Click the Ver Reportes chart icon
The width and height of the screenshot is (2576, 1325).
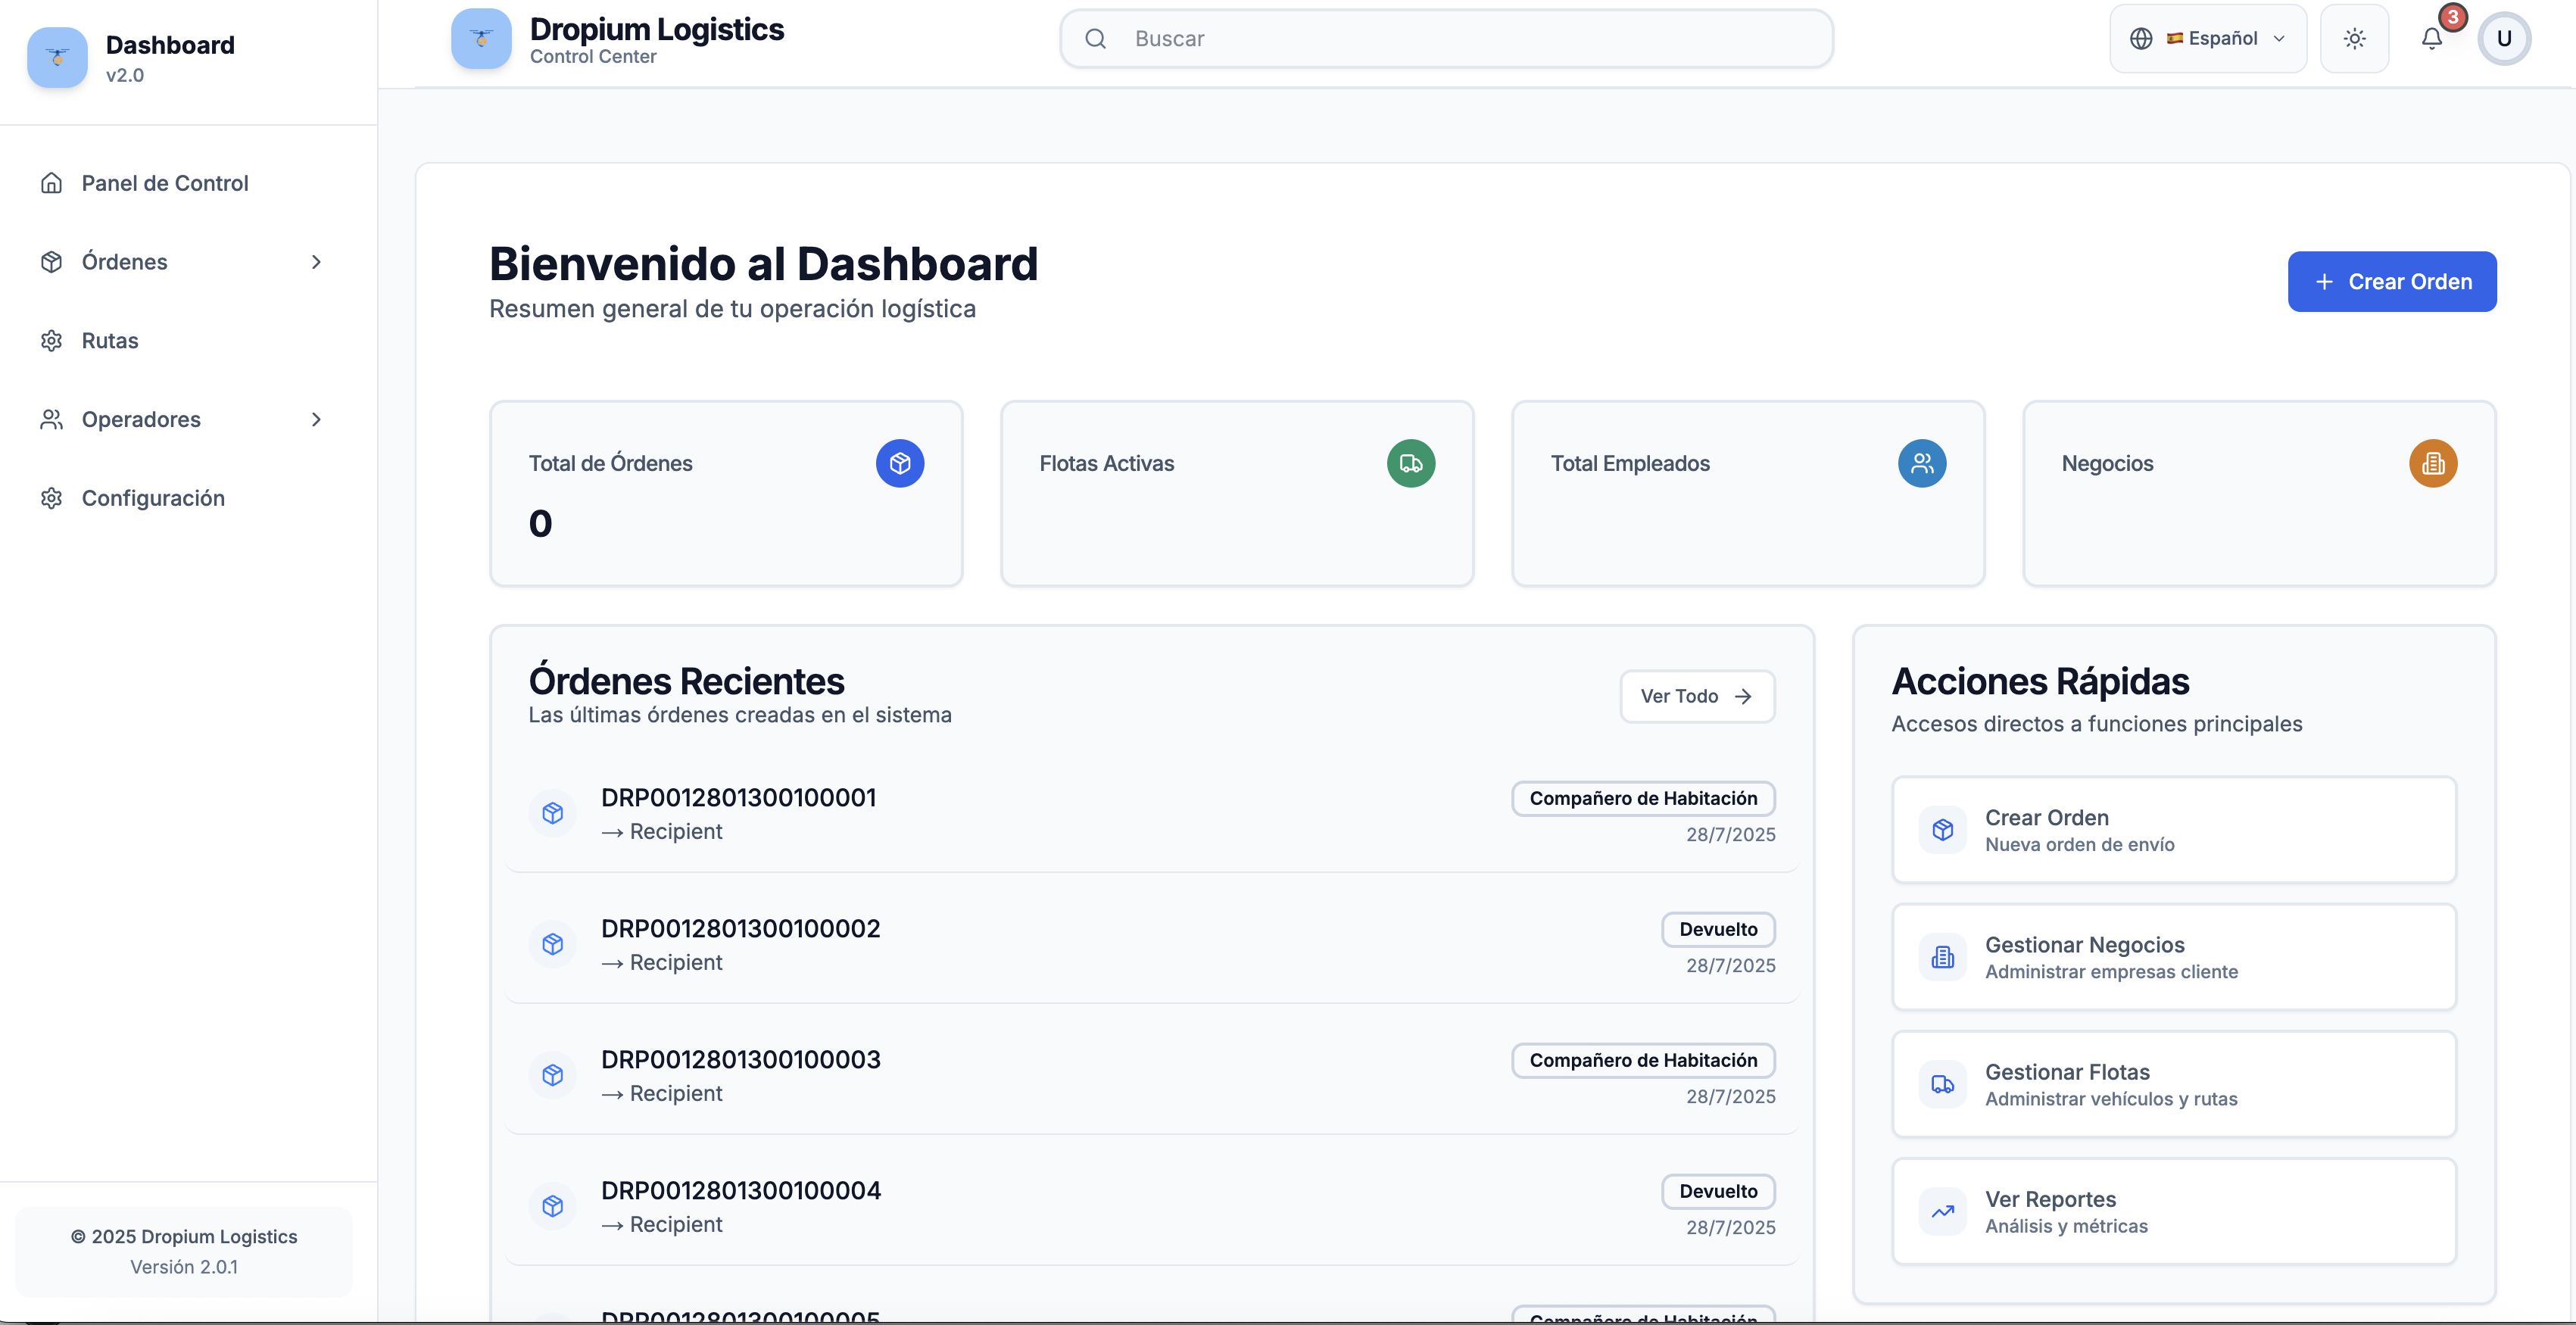(1942, 1212)
